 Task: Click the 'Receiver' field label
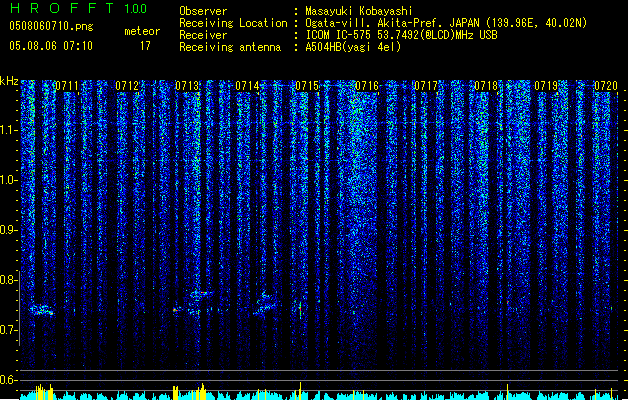point(203,35)
